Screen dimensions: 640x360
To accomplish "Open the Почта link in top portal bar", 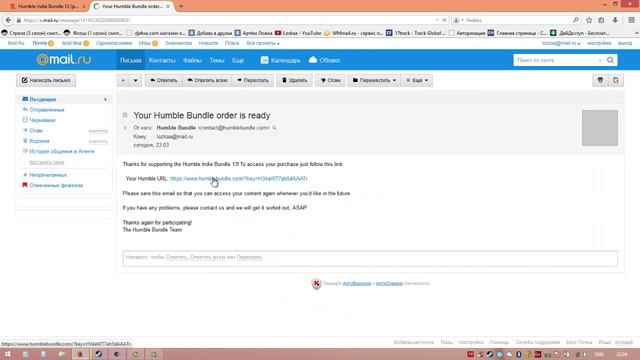I will (x=40, y=43).
